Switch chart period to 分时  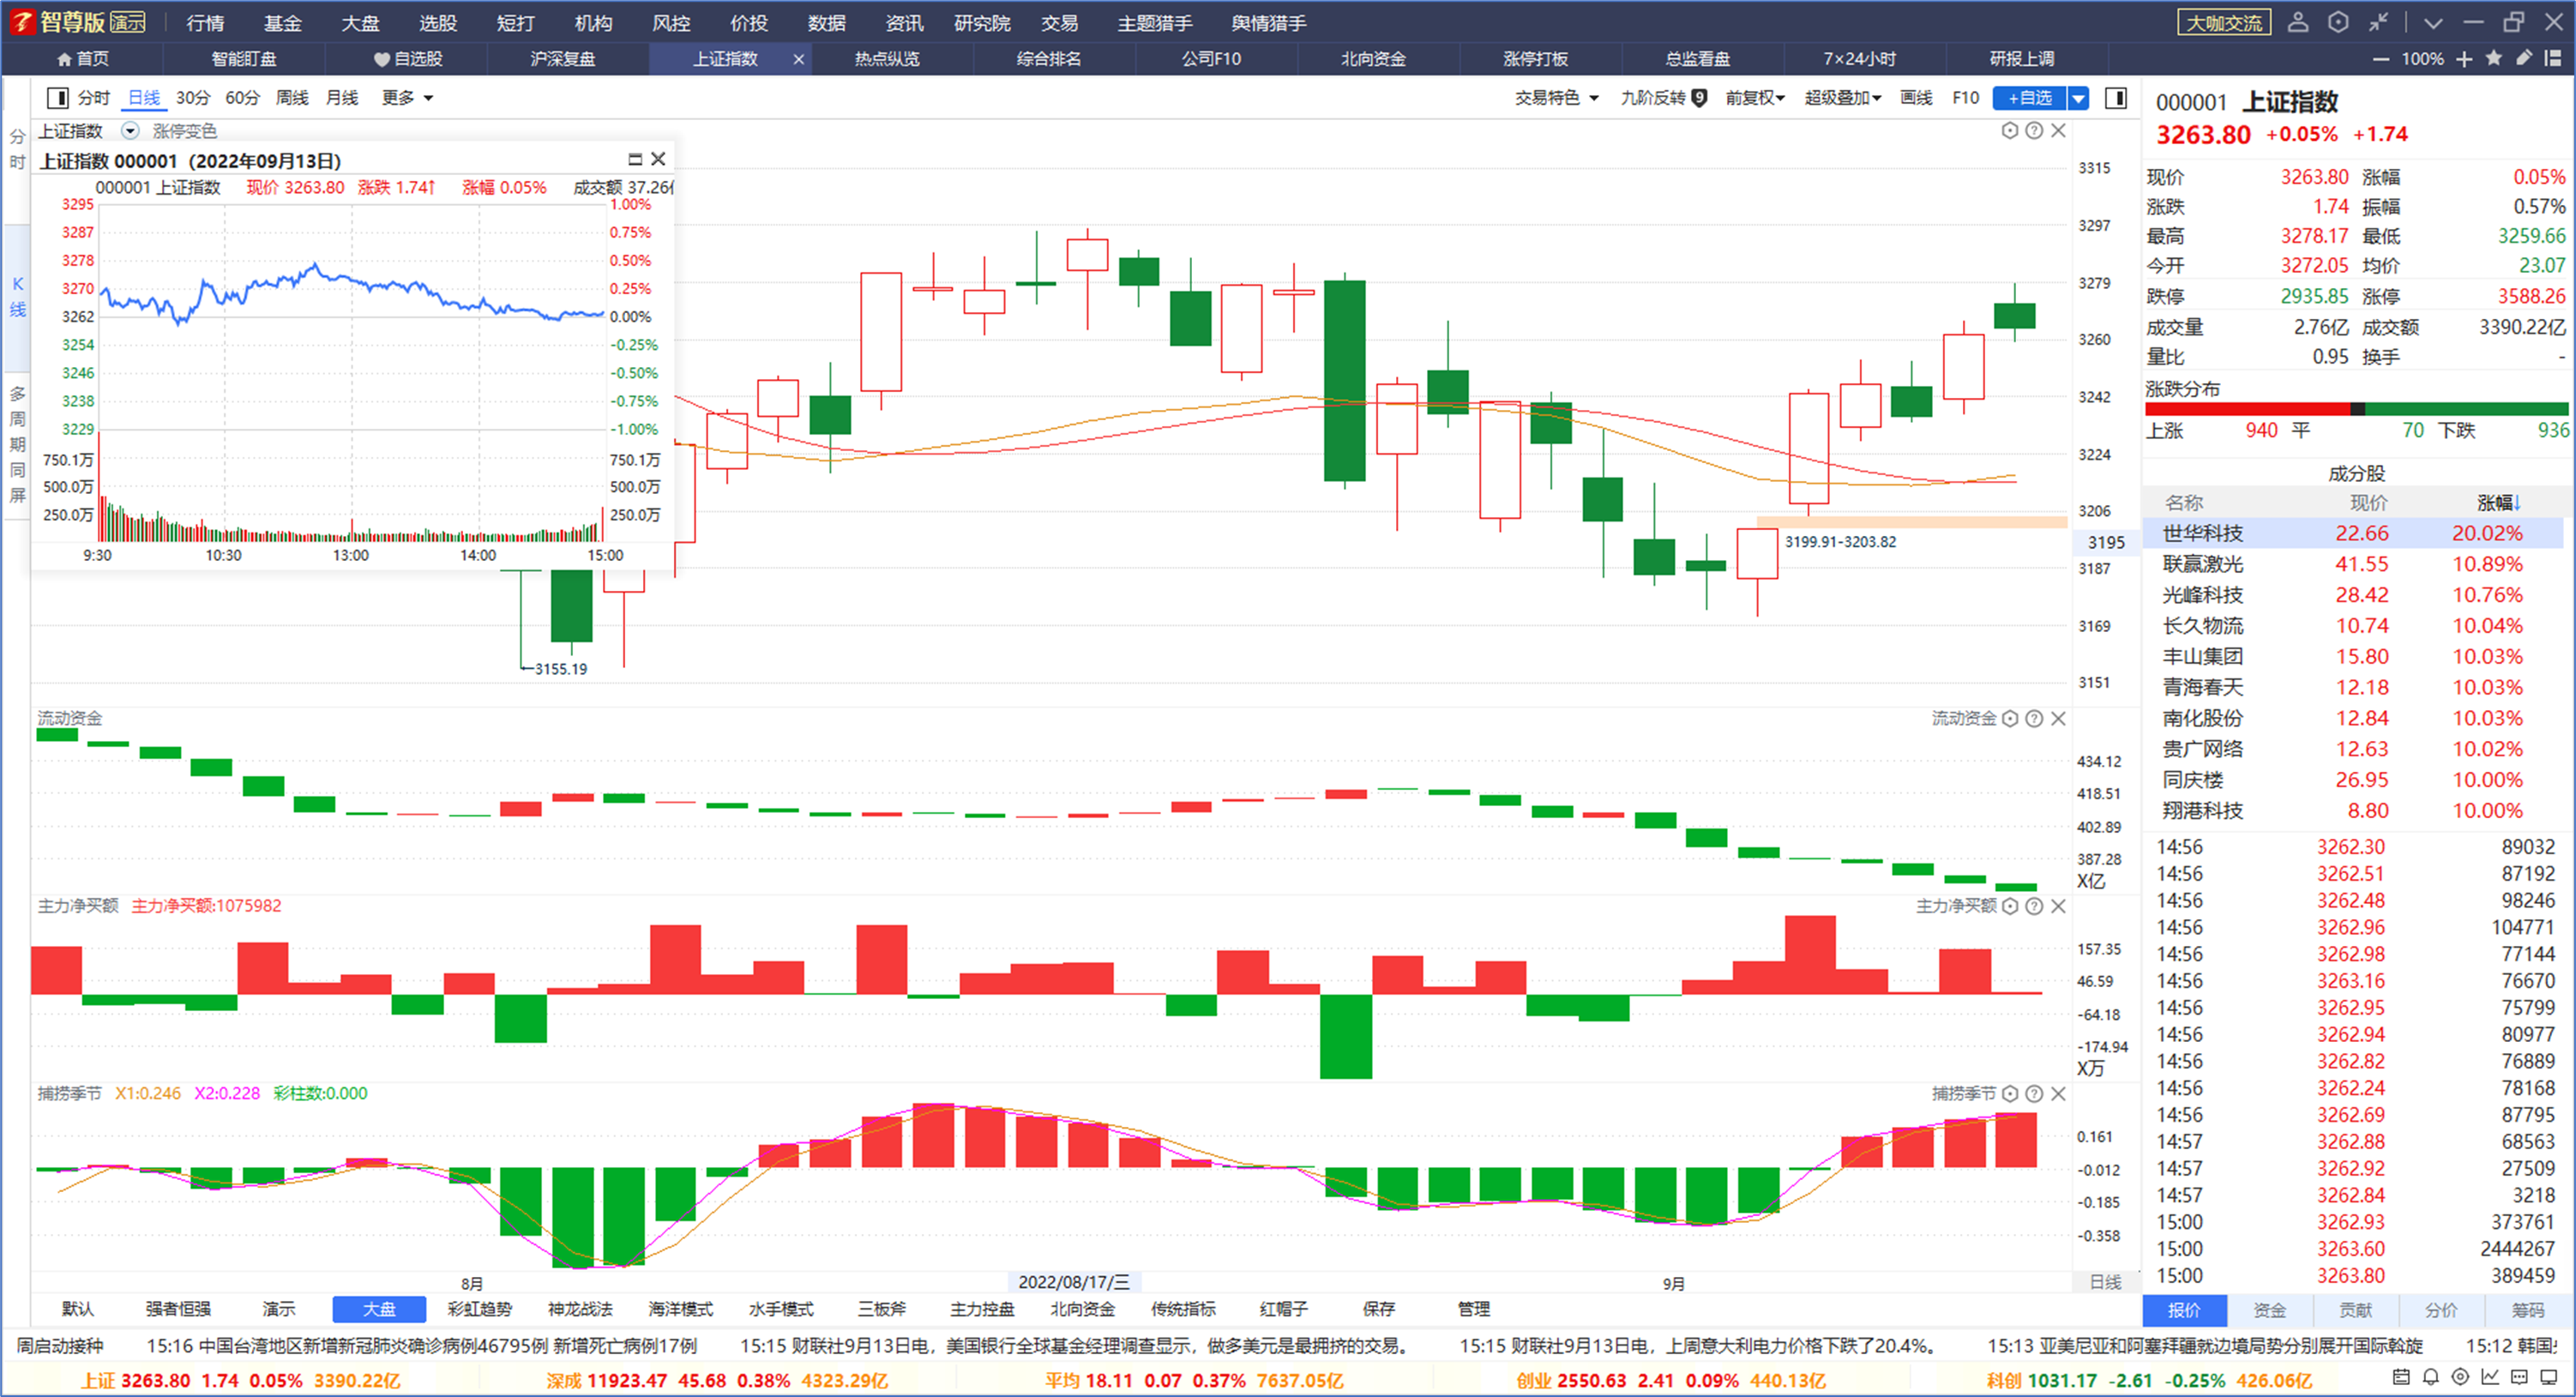click(93, 98)
